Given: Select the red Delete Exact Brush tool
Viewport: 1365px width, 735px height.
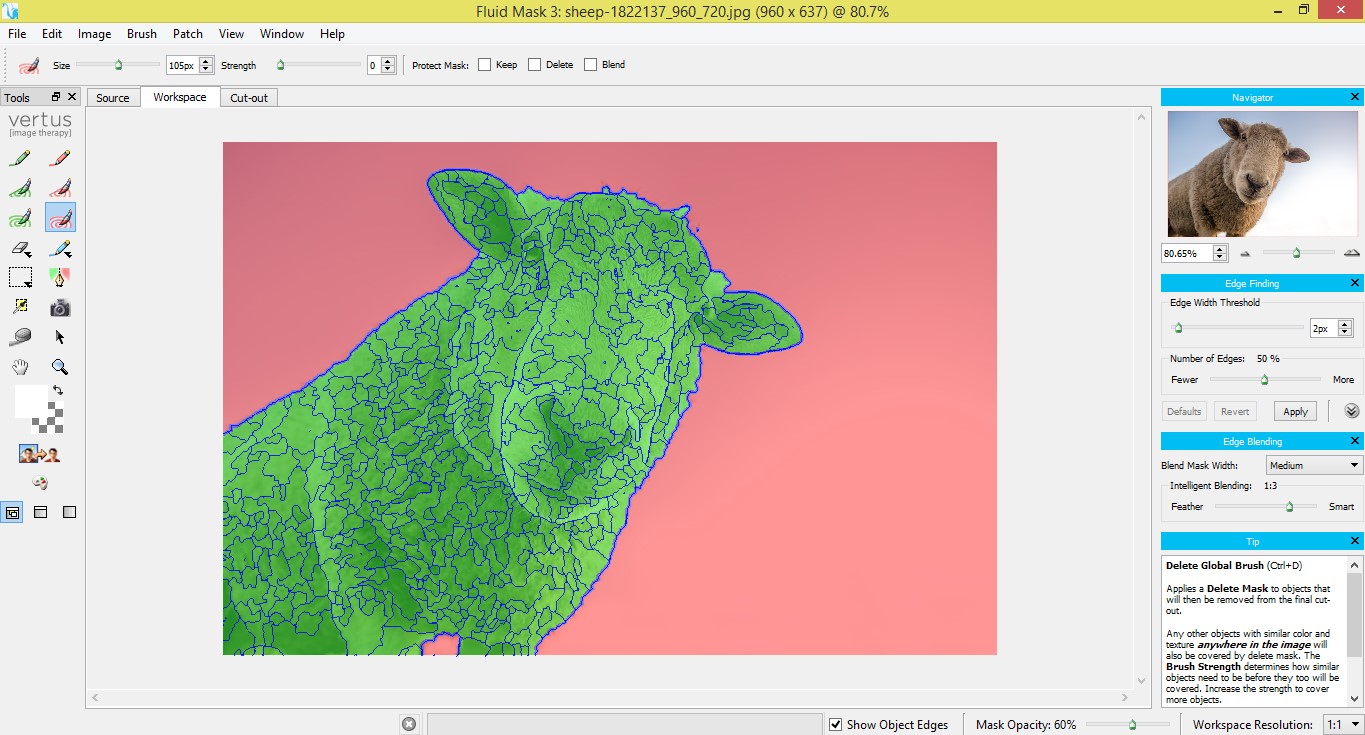Looking at the screenshot, I should tap(60, 158).
